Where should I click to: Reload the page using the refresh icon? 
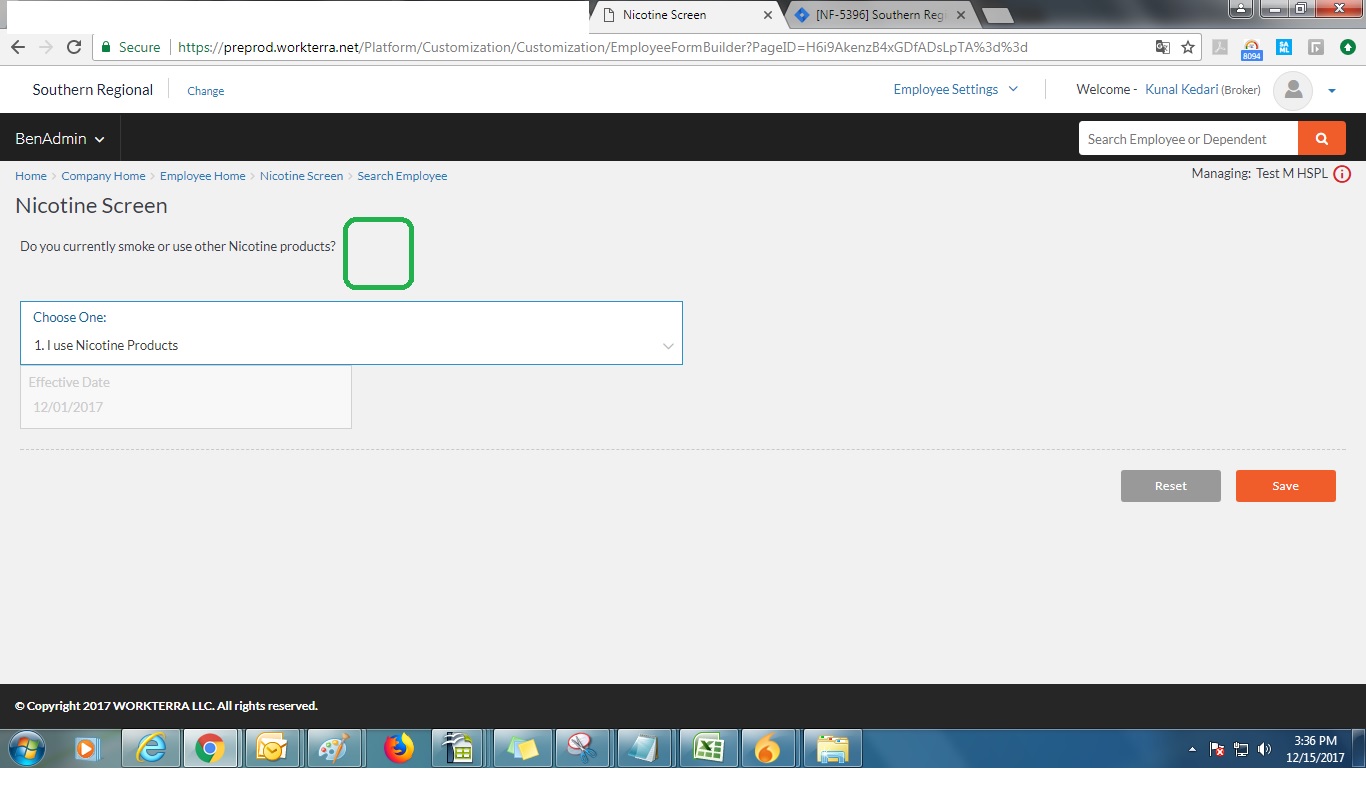pyautogui.click(x=74, y=47)
